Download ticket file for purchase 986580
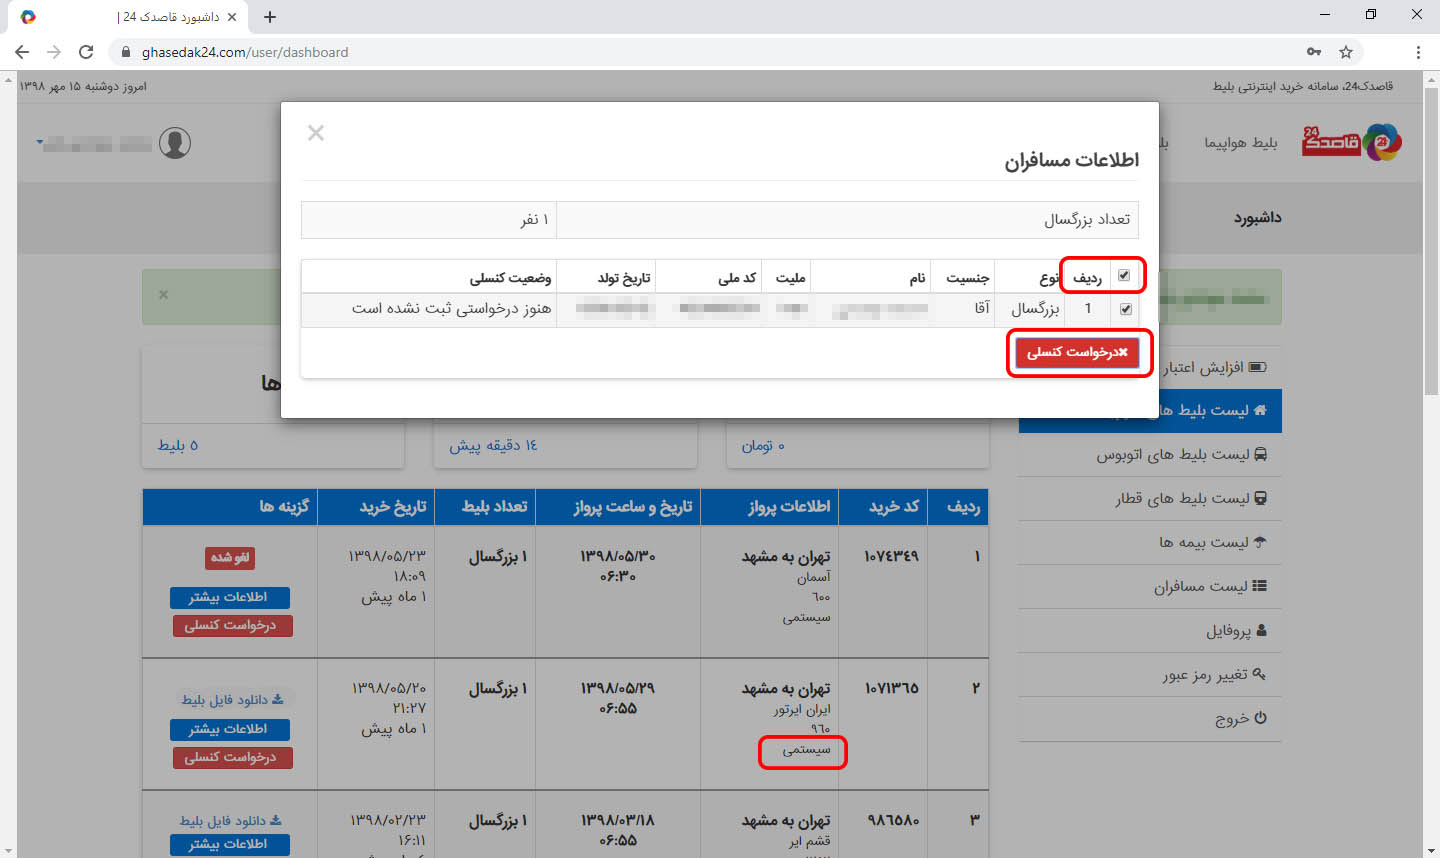This screenshot has width=1440, height=858. tap(231, 821)
